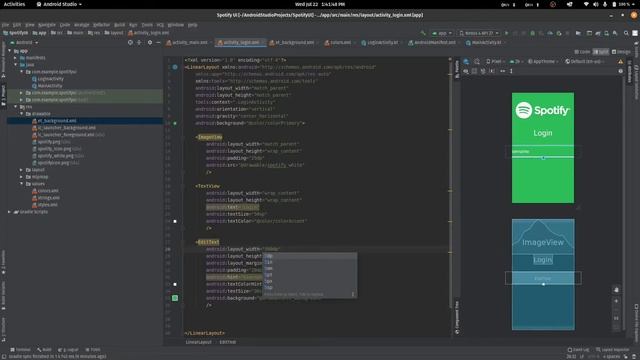Open the Logcat tool window button
This screenshot has width=640, height=360.
68,350
